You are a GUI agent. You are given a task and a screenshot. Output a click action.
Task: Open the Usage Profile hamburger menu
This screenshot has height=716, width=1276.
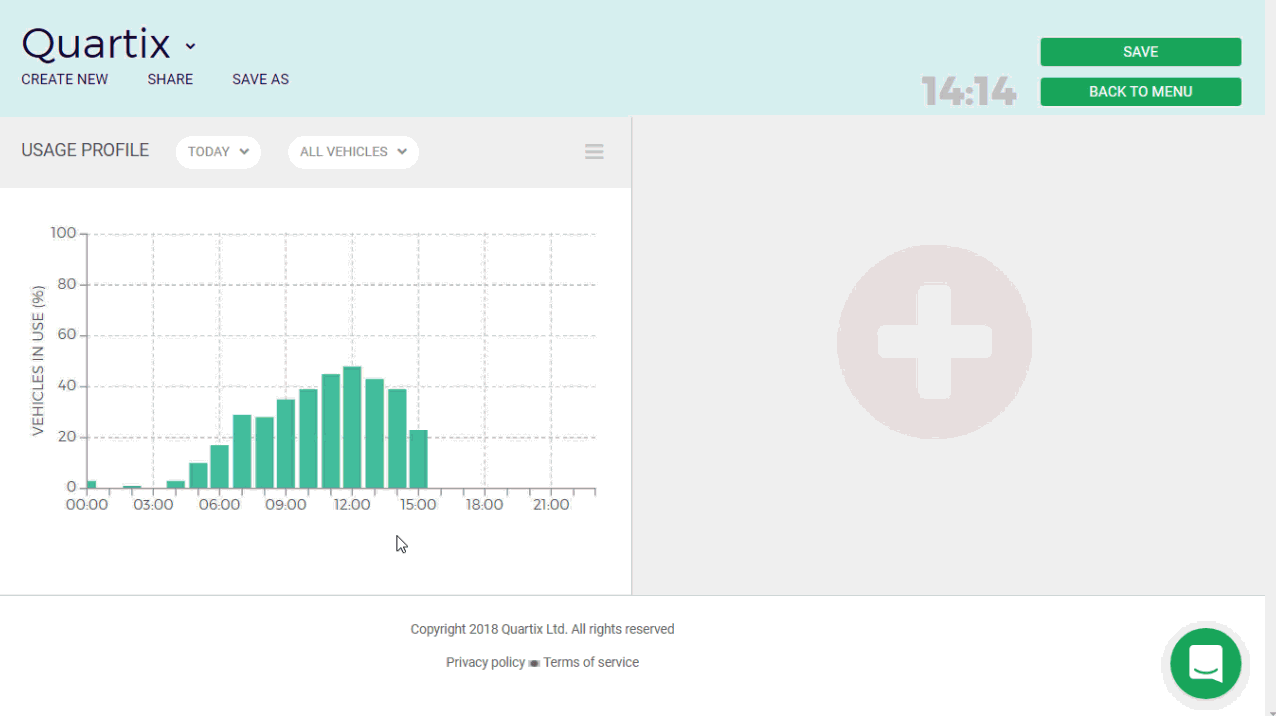tap(594, 152)
